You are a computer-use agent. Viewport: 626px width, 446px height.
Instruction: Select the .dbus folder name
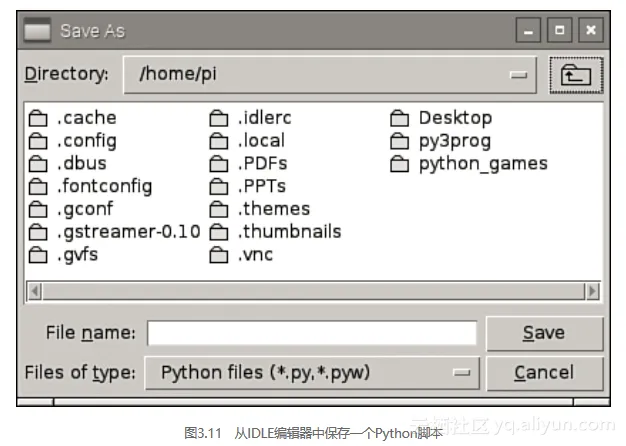pyautogui.click(x=82, y=164)
